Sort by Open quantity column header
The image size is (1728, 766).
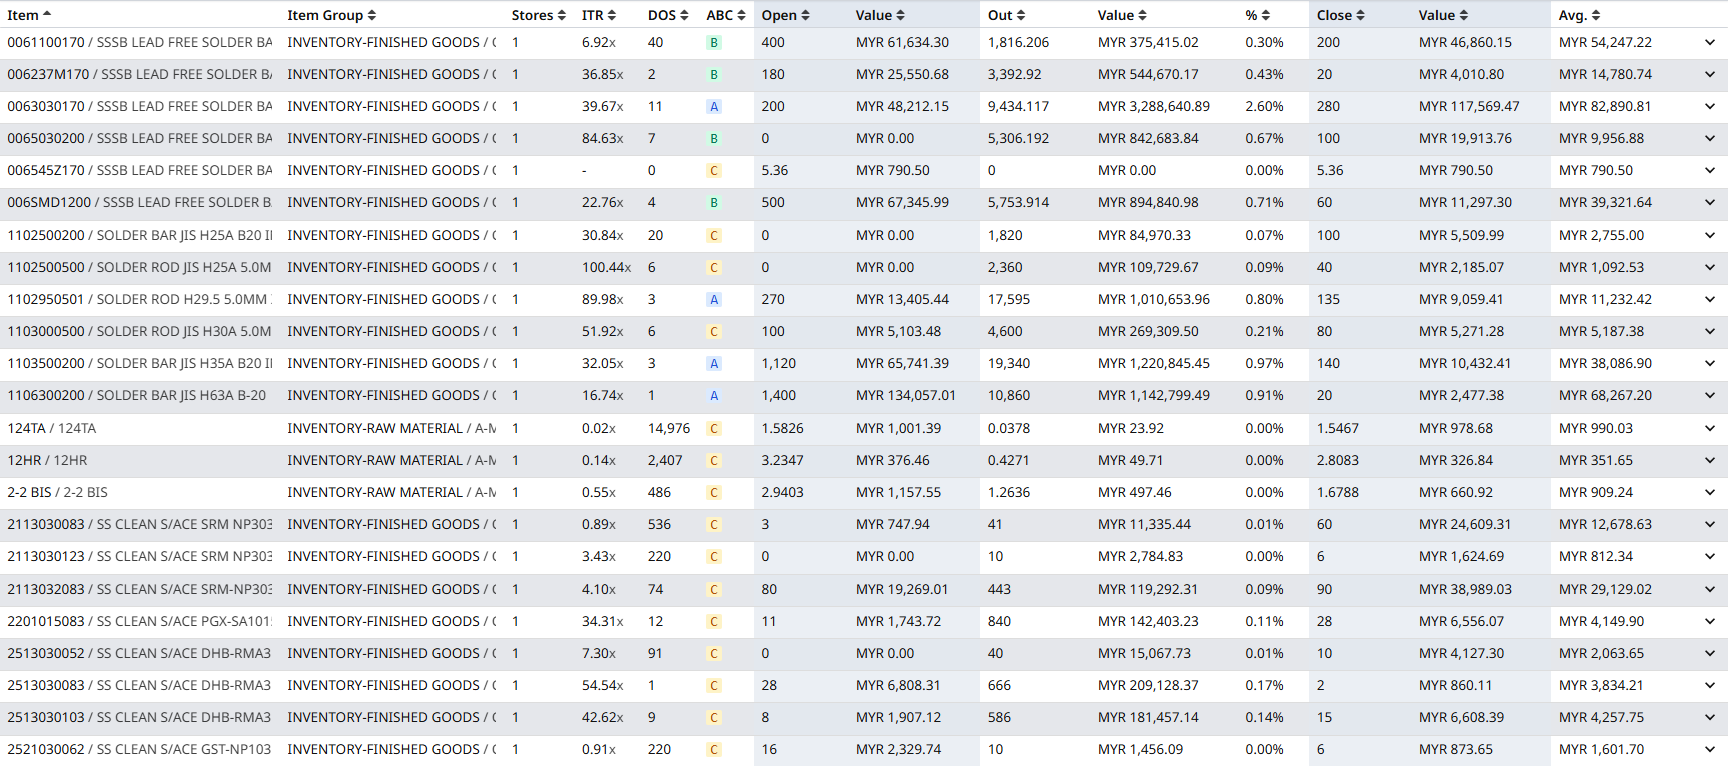[x=785, y=15]
